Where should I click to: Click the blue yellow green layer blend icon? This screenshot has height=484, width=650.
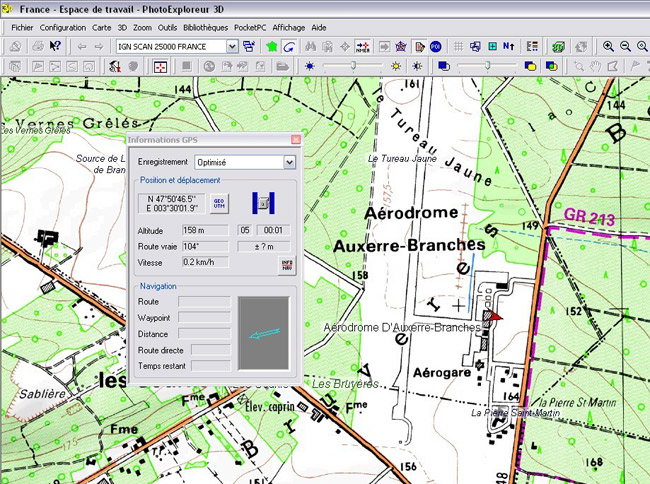pyautogui.click(x=551, y=66)
